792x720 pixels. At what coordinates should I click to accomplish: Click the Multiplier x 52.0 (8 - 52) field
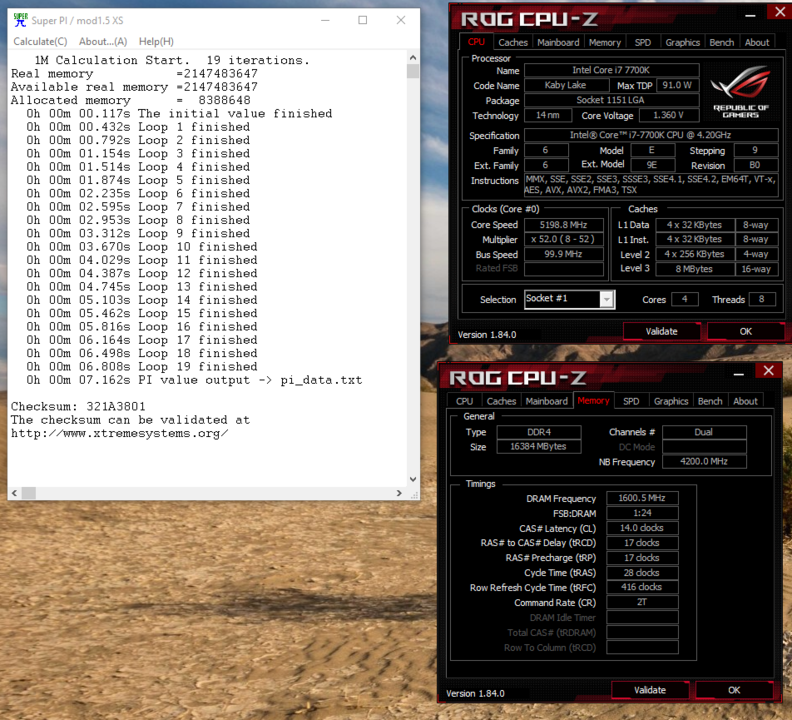(x=563, y=239)
